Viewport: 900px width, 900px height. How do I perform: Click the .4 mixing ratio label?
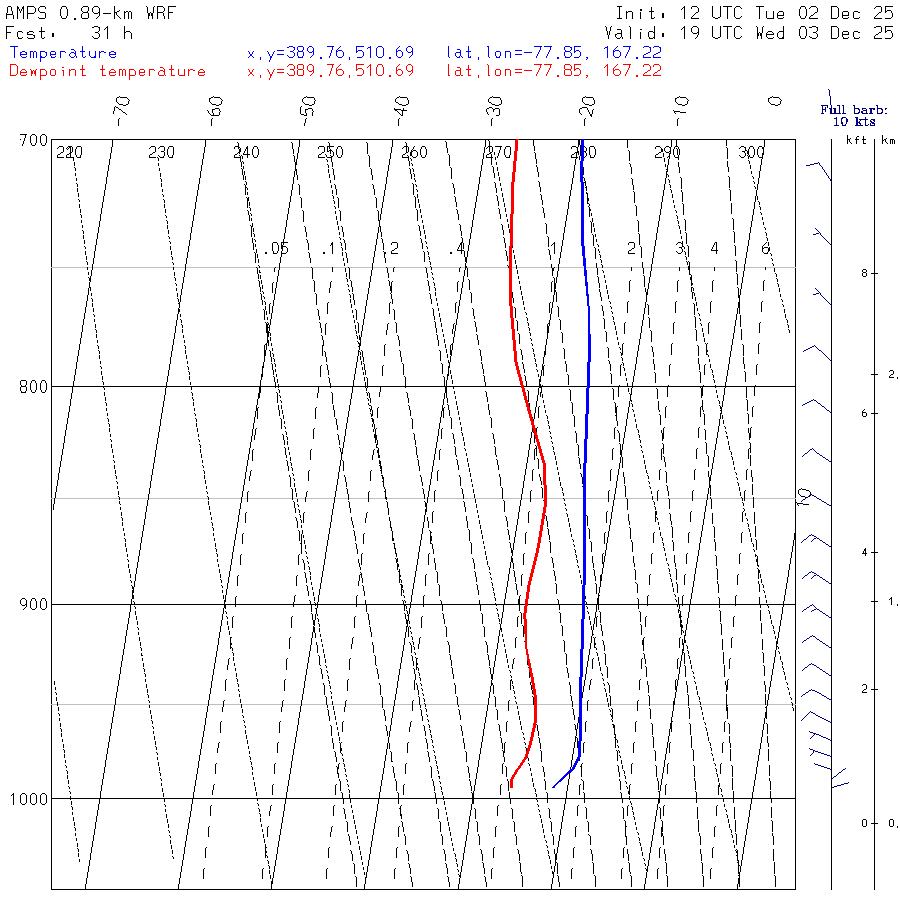tap(456, 249)
